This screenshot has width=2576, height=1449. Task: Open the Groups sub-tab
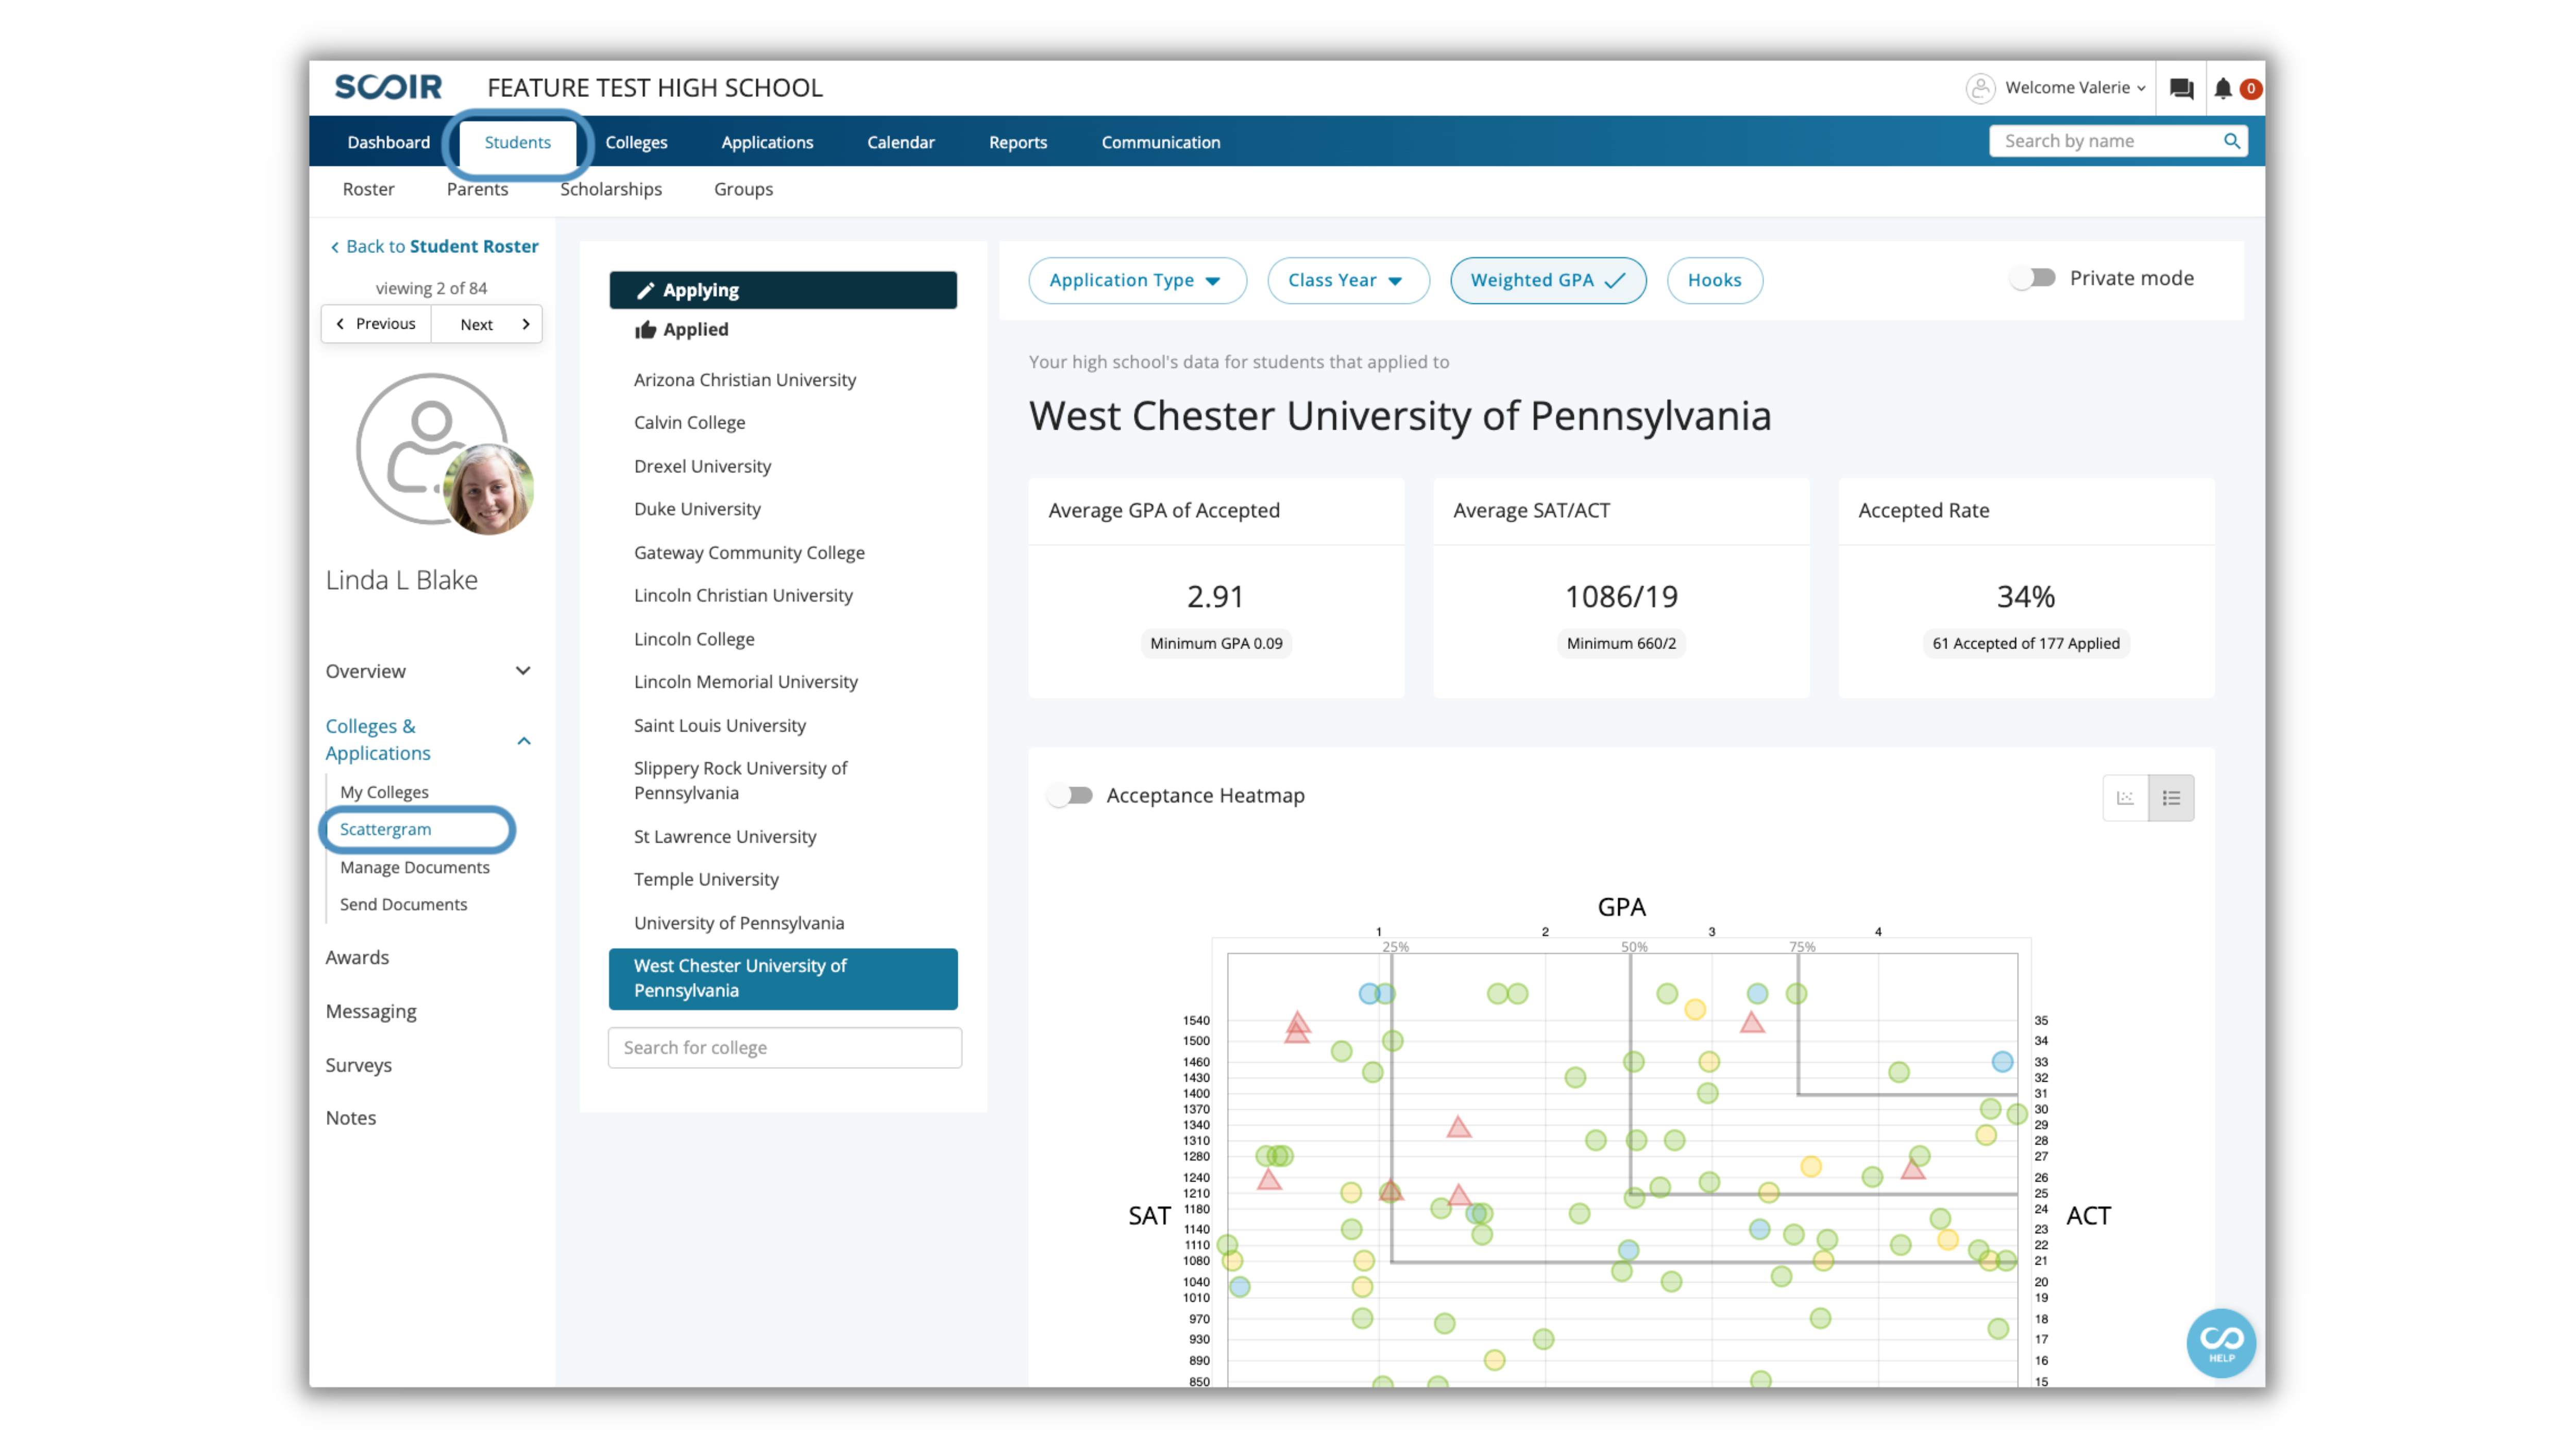[743, 189]
